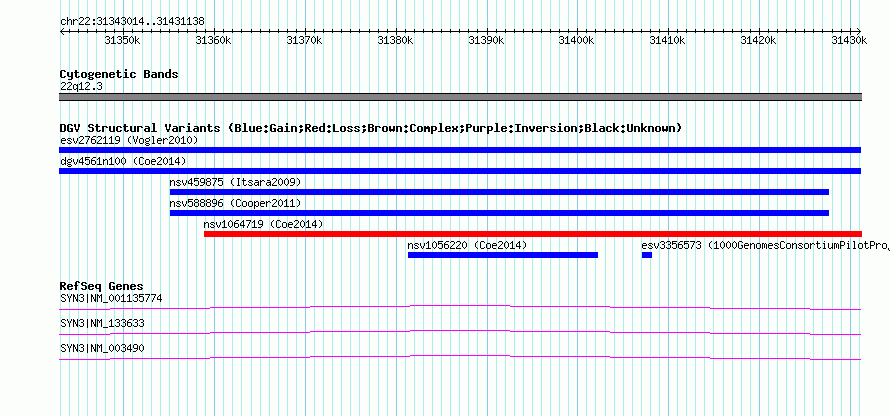Select the dgv4561n100 (Coe2014) variant bar

pyautogui.click(x=460, y=171)
